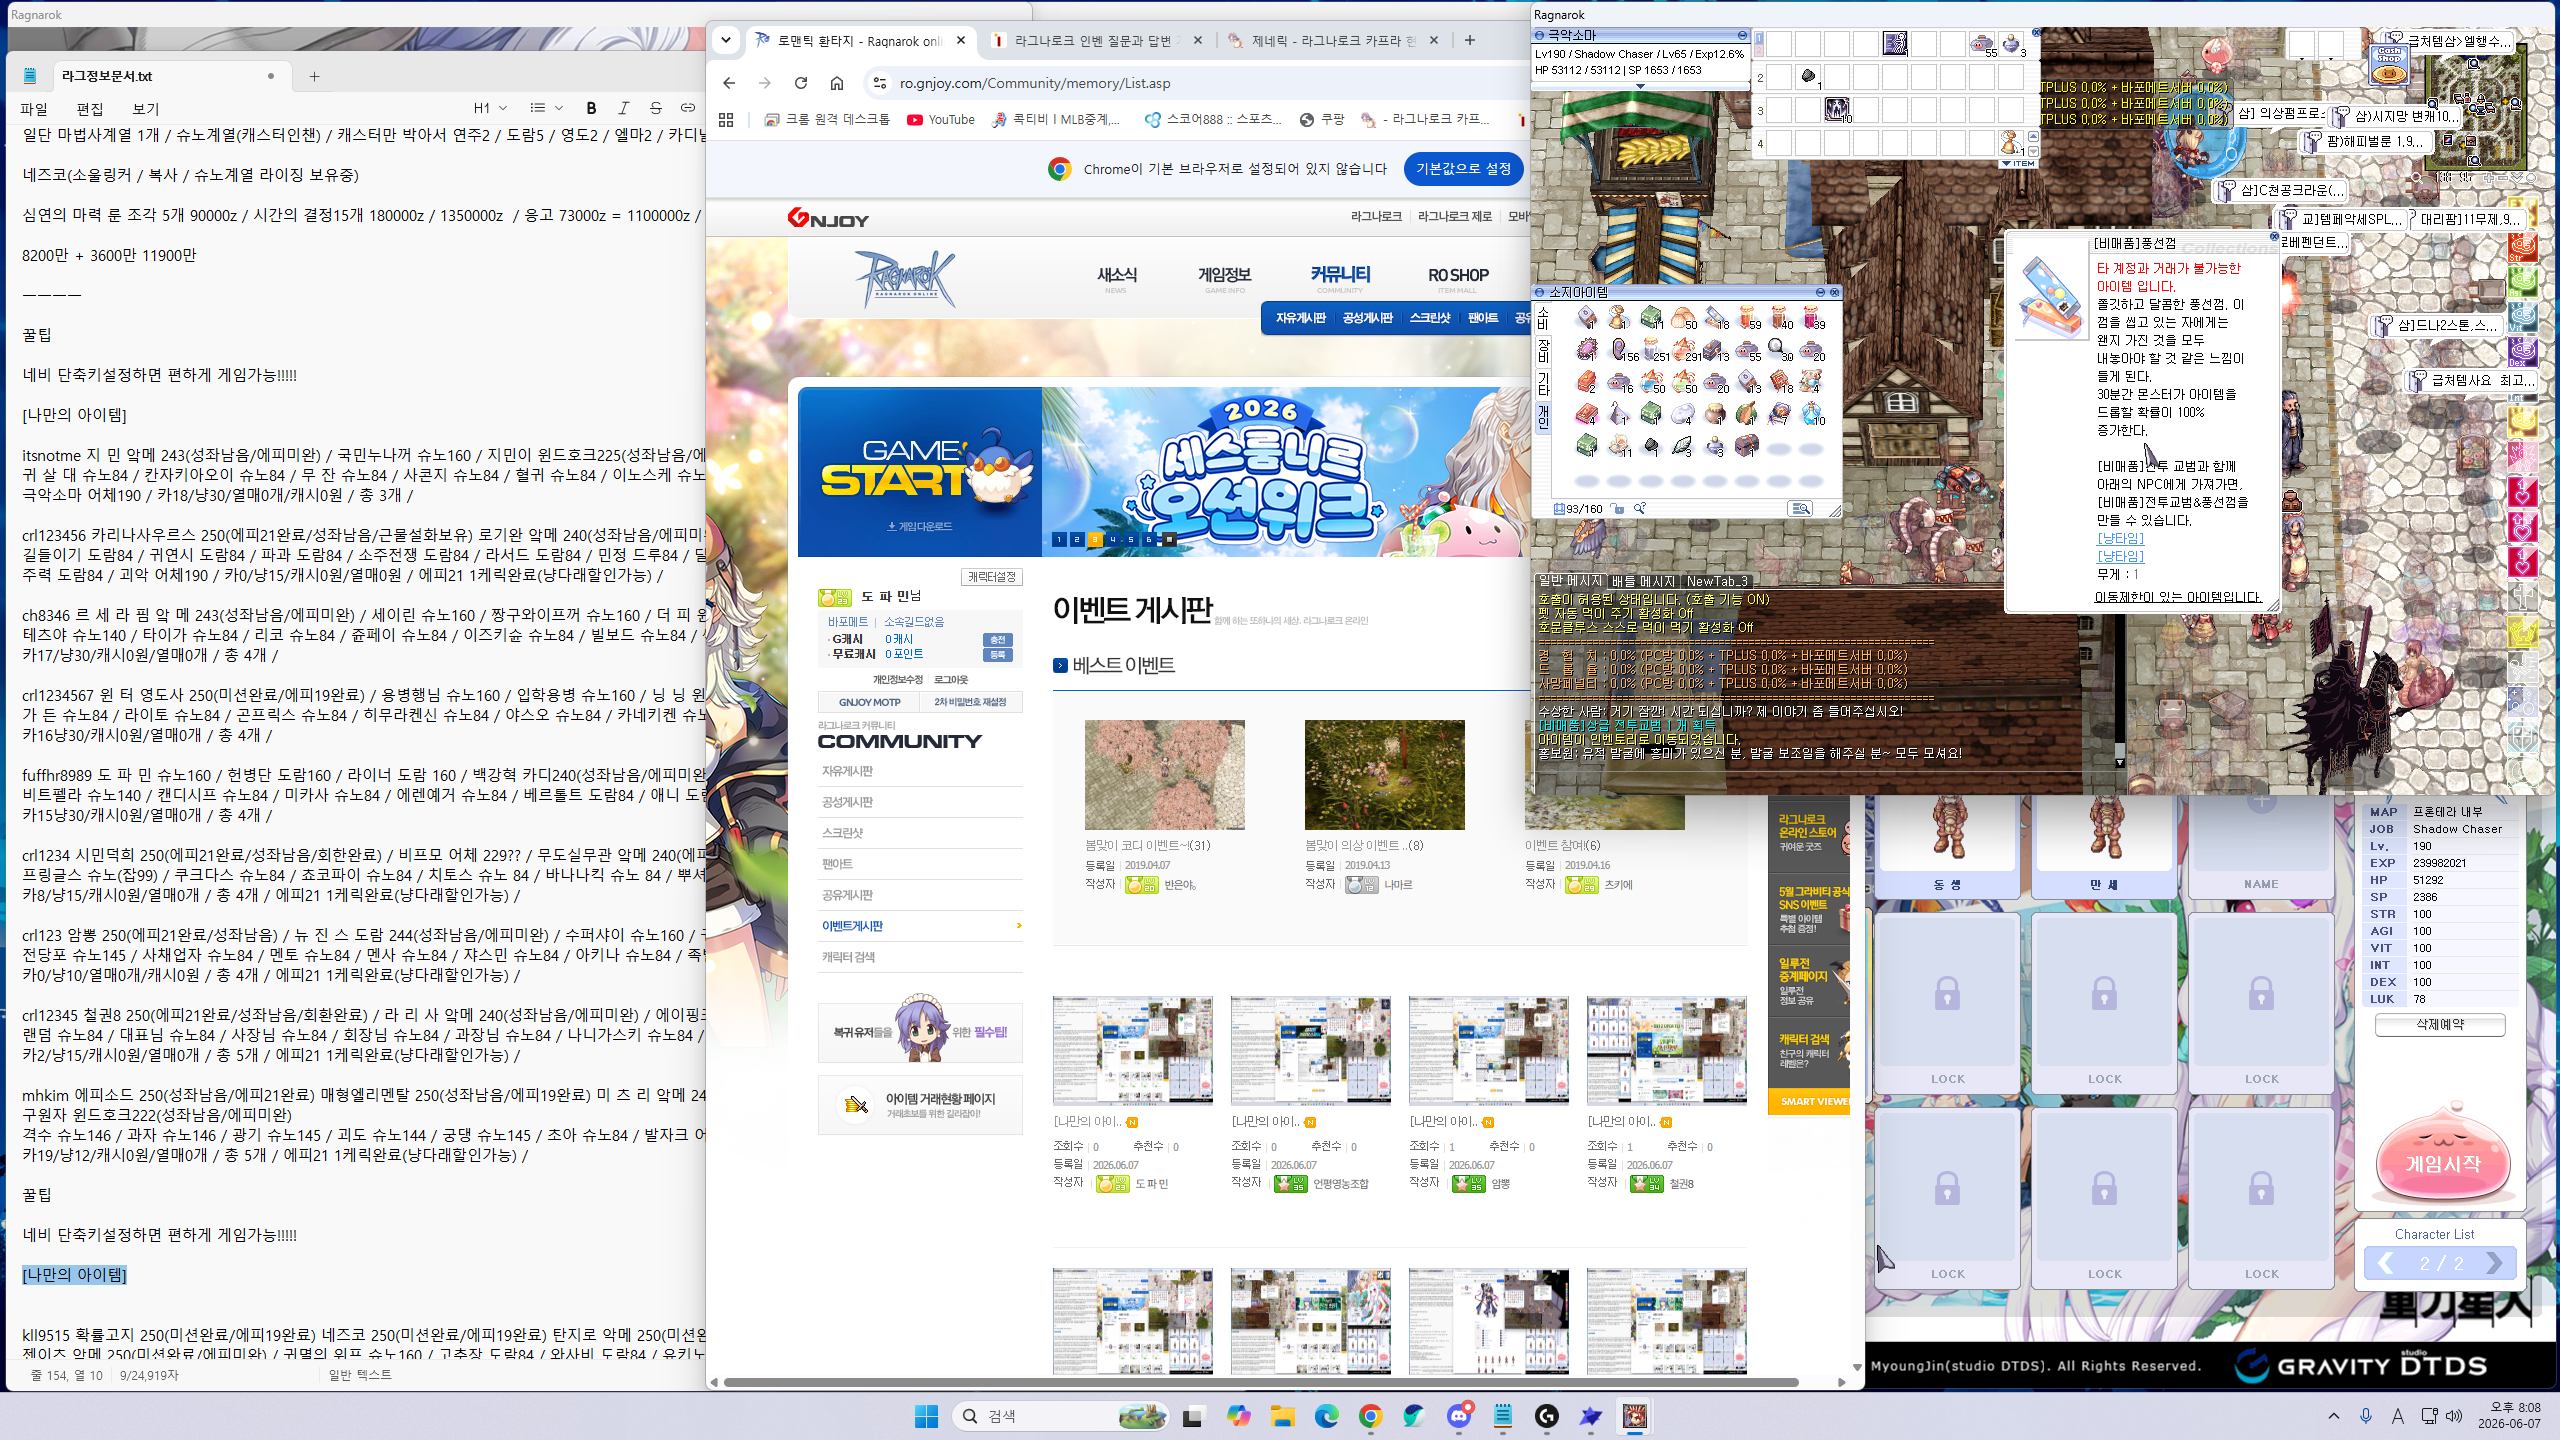Viewport: 2560px width, 1440px height.
Task: Click first [낭타임] link in item description
Action: tap(2121, 538)
